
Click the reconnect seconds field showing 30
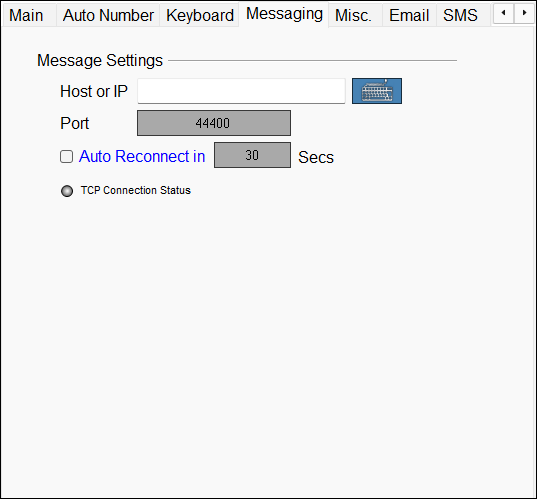point(252,155)
